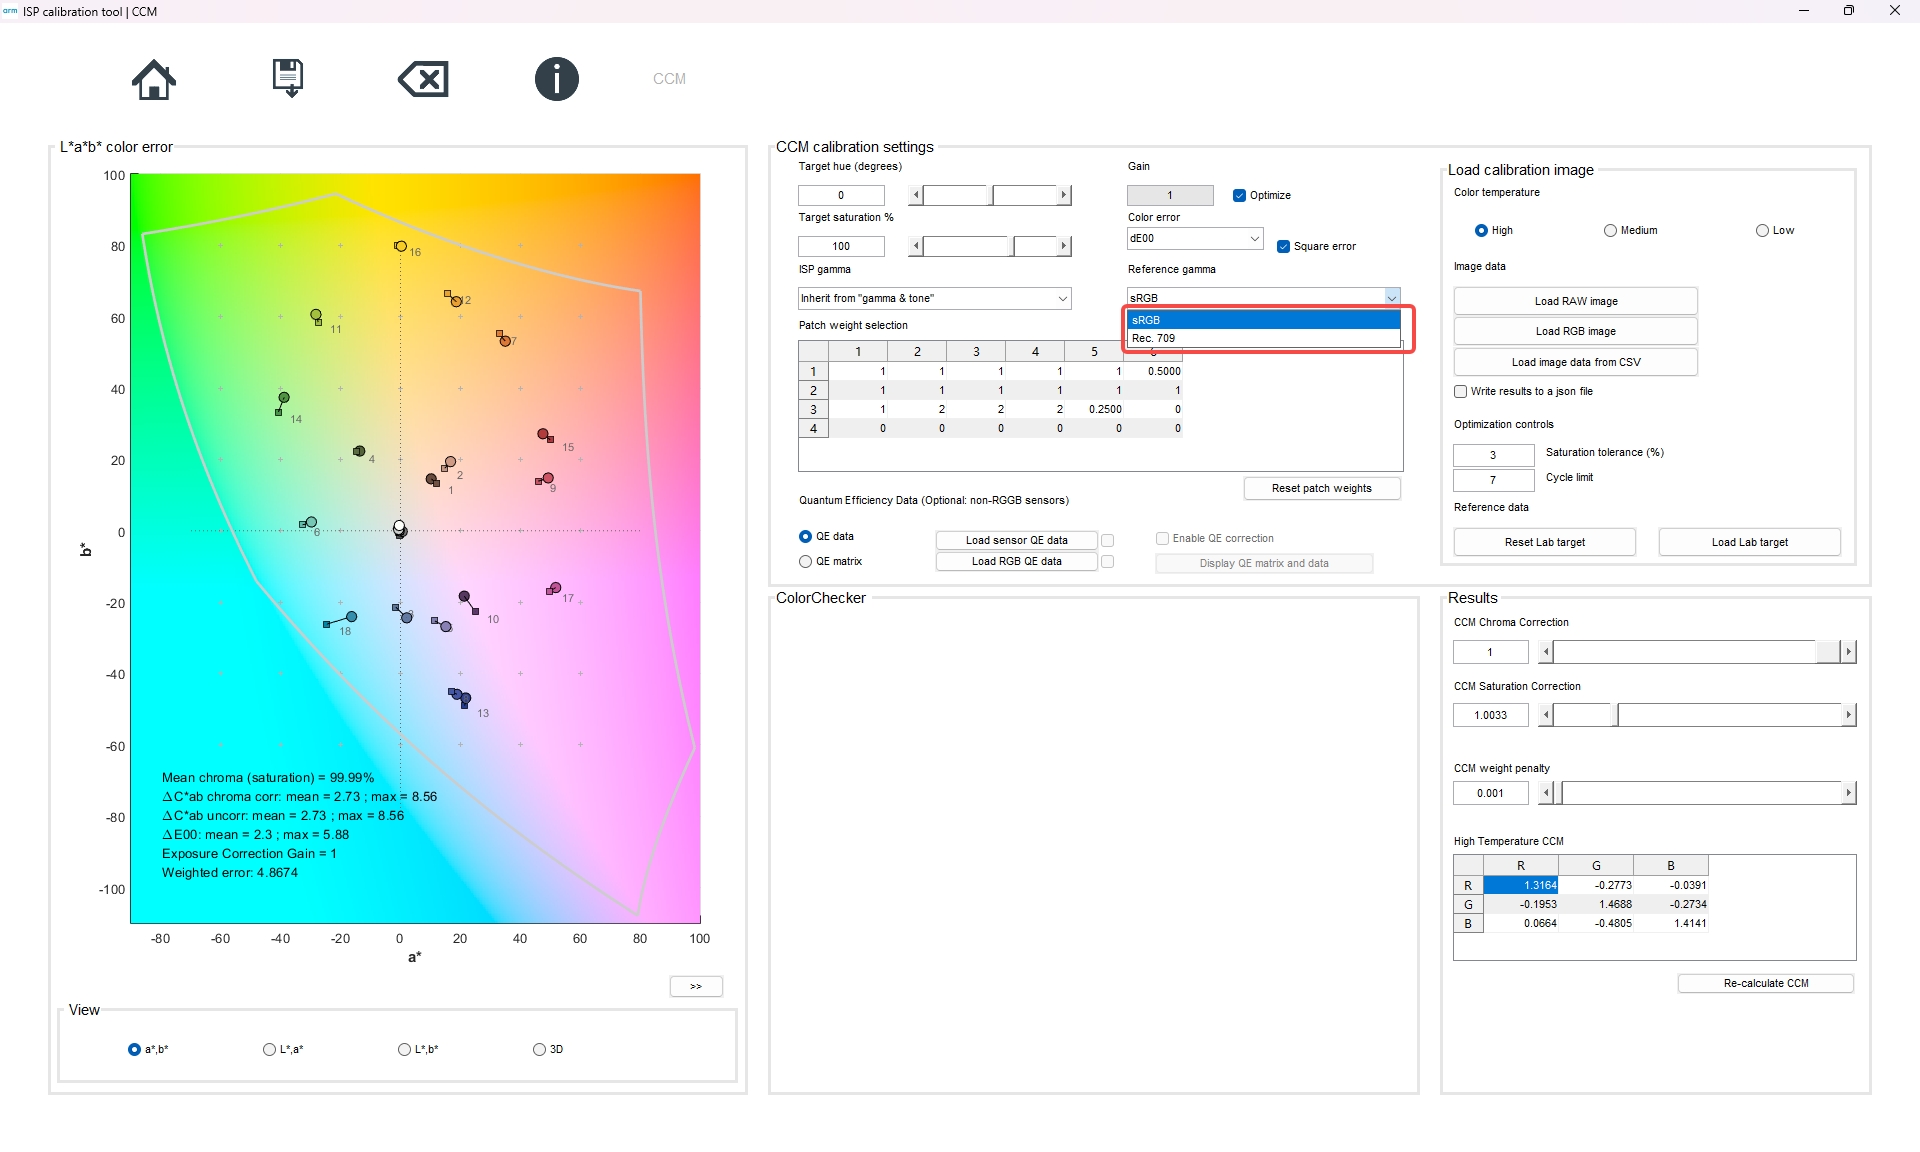
Task: Click the CCM weight penalty slider track
Action: 1700,793
